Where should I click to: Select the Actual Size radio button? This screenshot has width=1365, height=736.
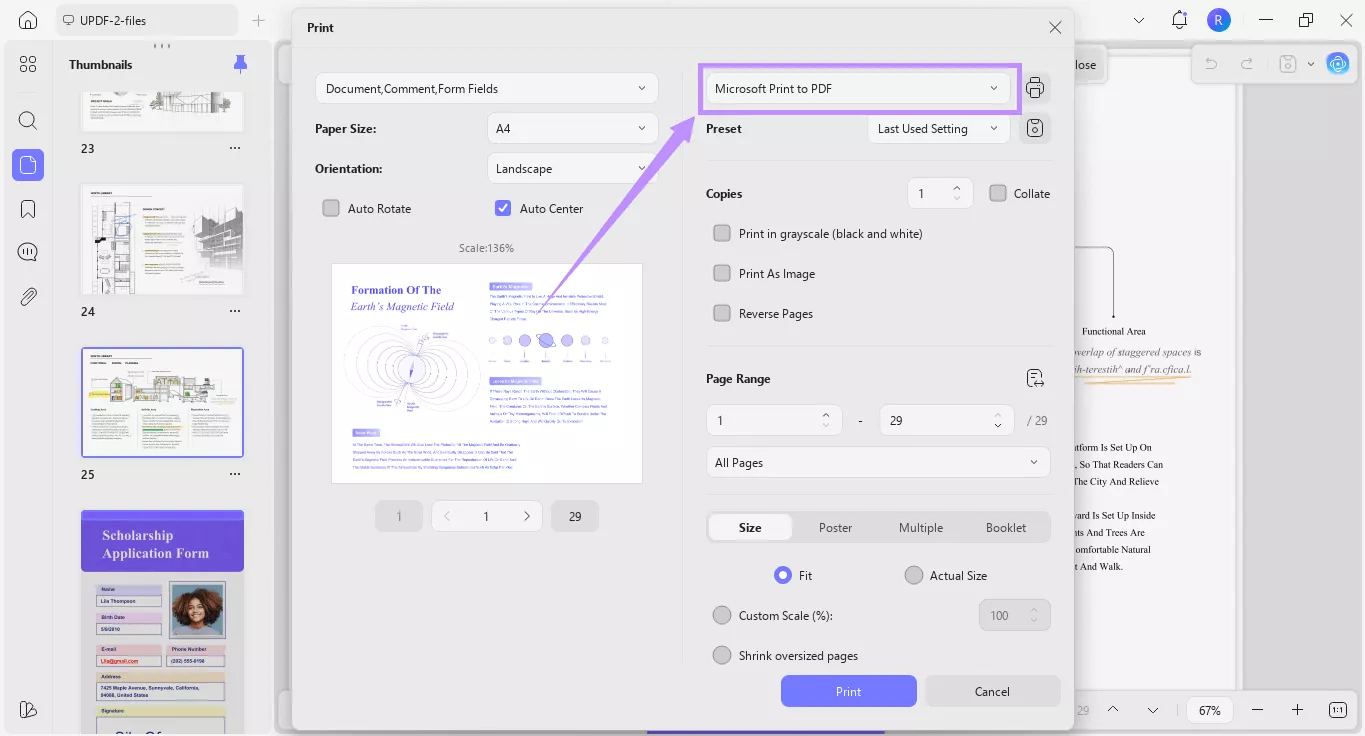[x=913, y=576]
